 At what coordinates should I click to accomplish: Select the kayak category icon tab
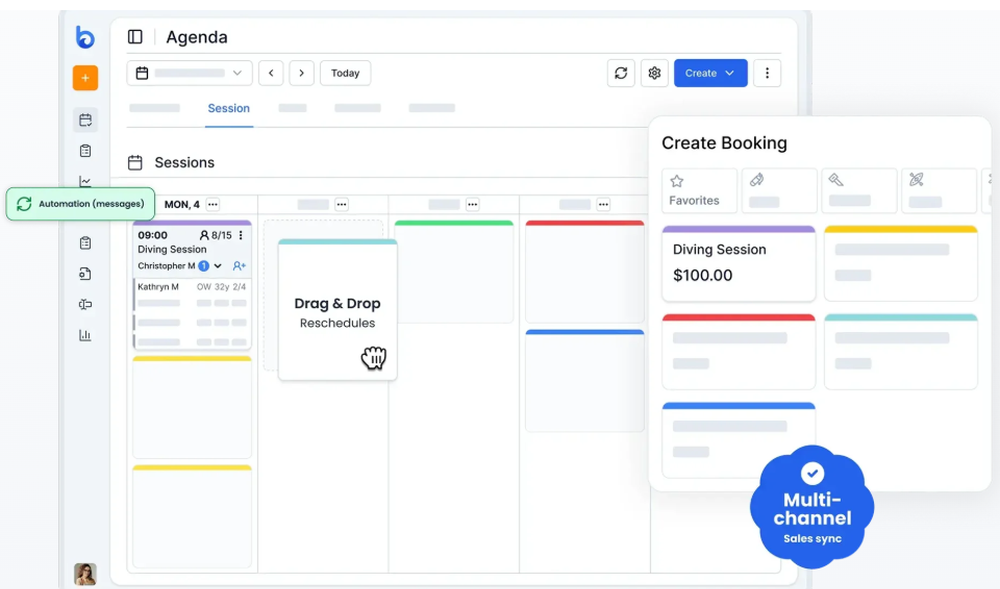pyautogui.click(x=939, y=190)
